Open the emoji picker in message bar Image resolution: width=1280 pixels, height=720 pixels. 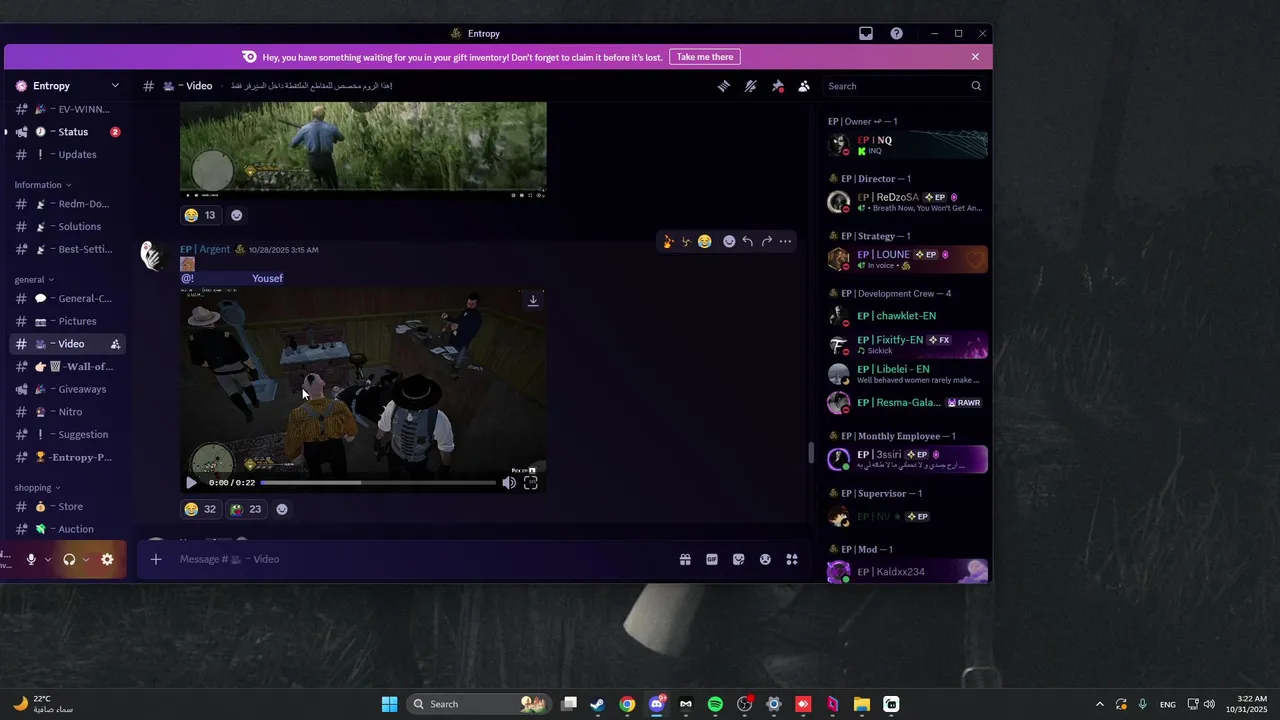click(x=765, y=560)
